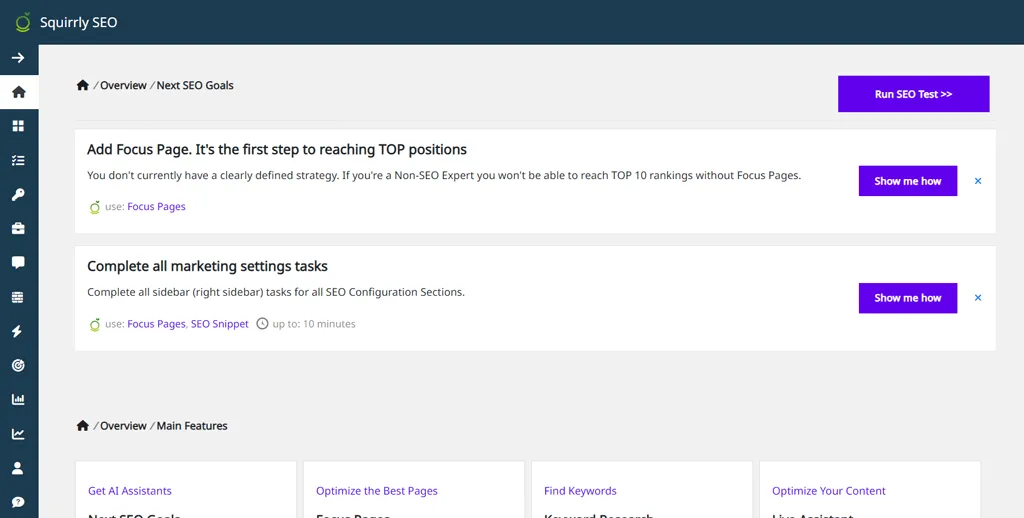1024x518 pixels.
Task: Open the key keyword research sidebar icon
Action: click(18, 195)
